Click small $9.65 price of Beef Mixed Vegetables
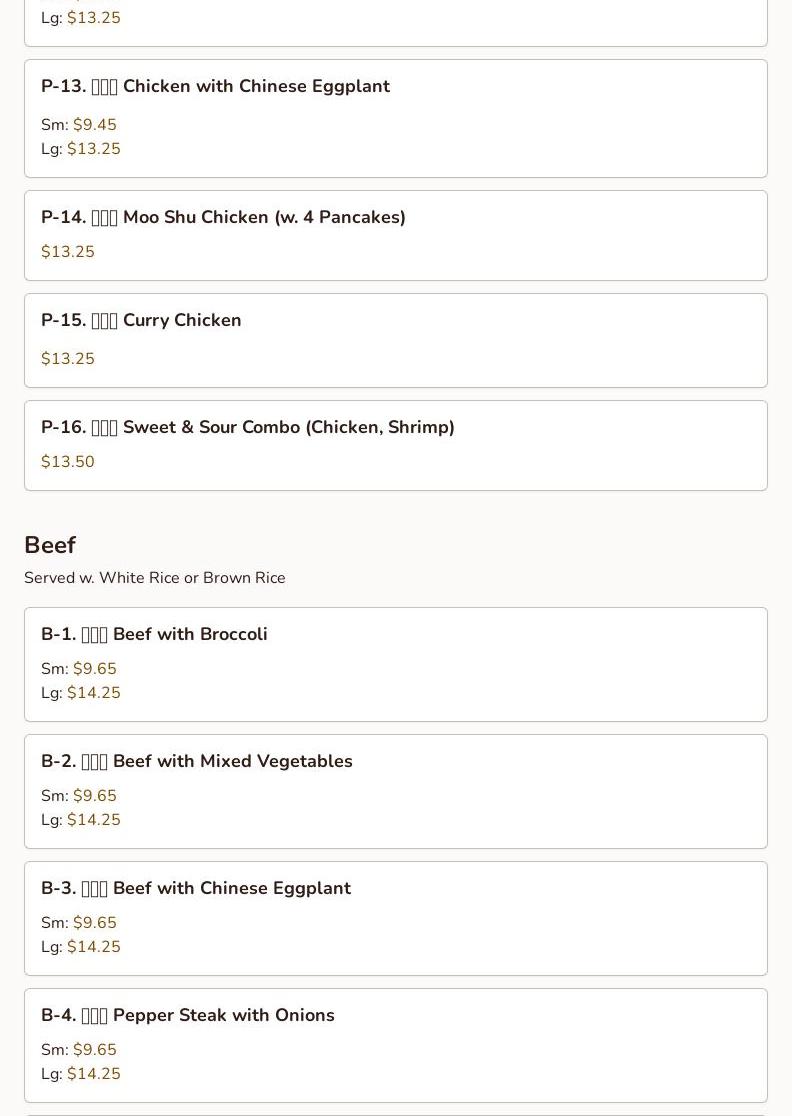 (95, 795)
